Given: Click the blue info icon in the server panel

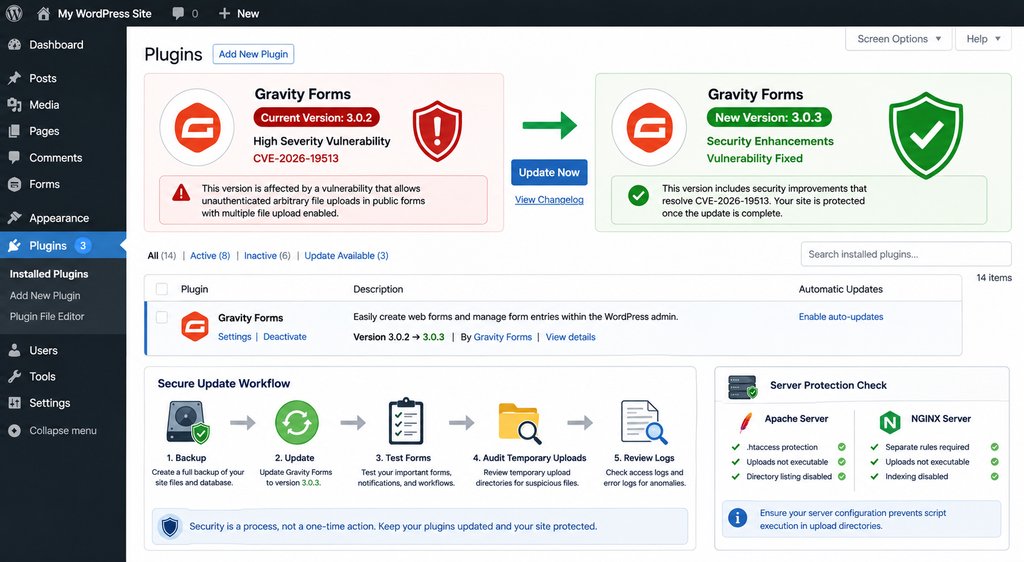Looking at the screenshot, I should [x=738, y=518].
